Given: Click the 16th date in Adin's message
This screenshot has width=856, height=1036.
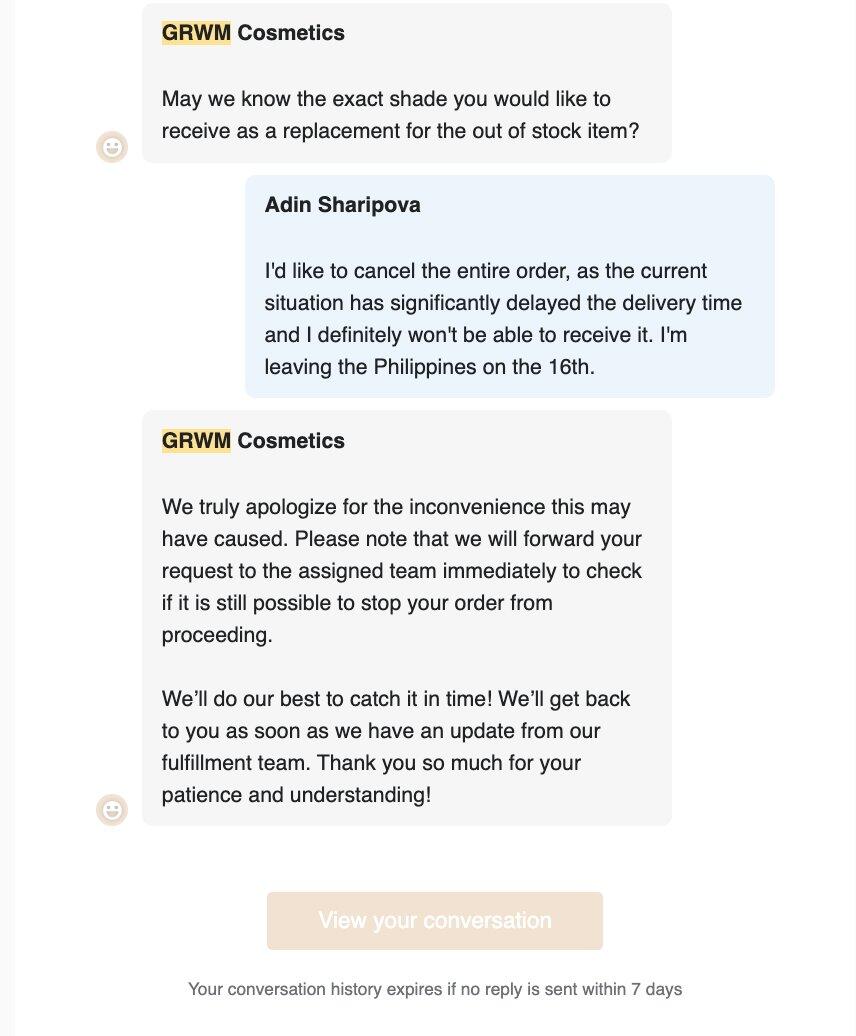Looking at the screenshot, I should (x=571, y=367).
